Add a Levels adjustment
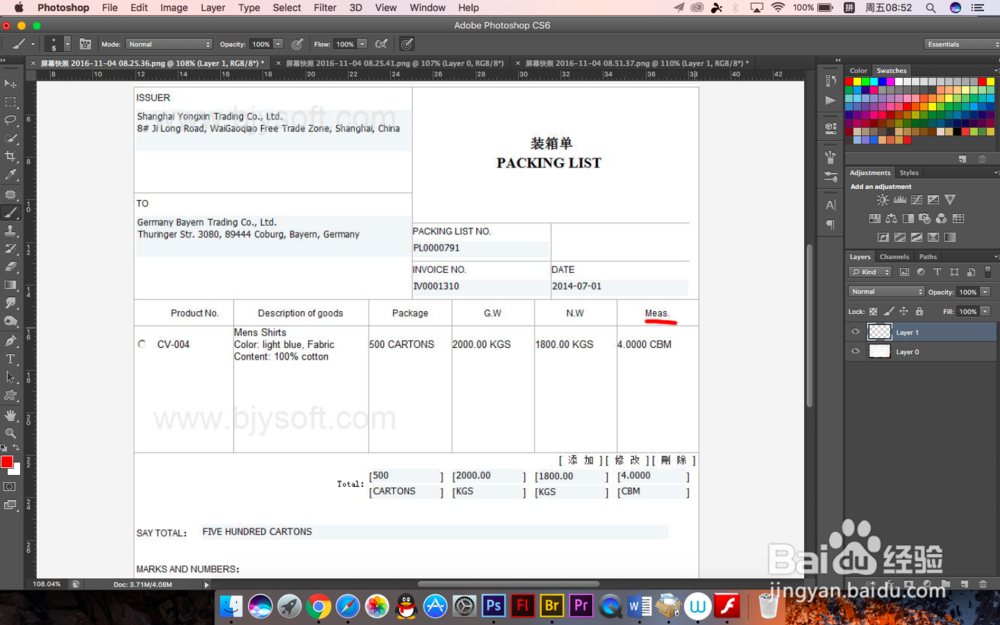This screenshot has width=1000, height=625. 899,200
